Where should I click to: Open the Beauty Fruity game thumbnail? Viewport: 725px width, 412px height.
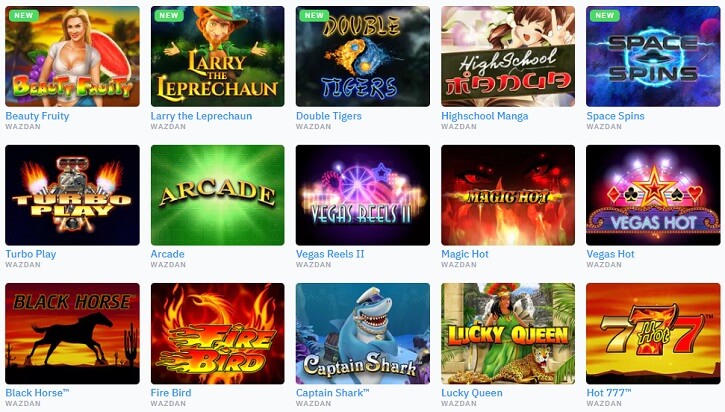point(72,56)
